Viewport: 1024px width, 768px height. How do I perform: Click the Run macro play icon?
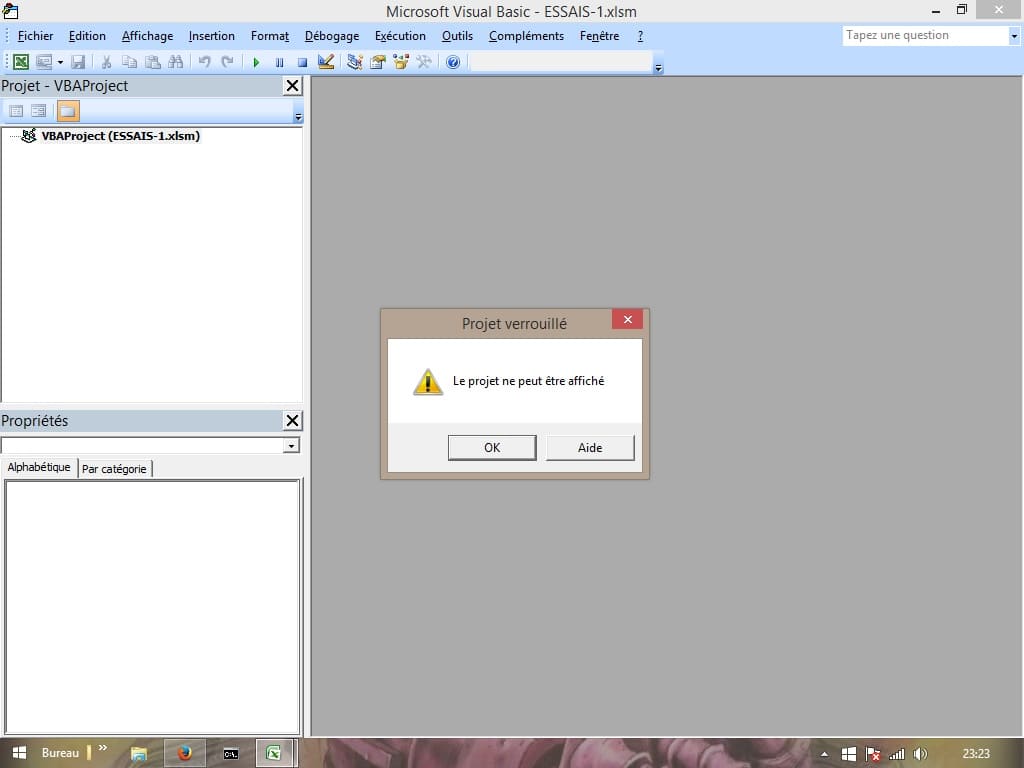[256, 62]
